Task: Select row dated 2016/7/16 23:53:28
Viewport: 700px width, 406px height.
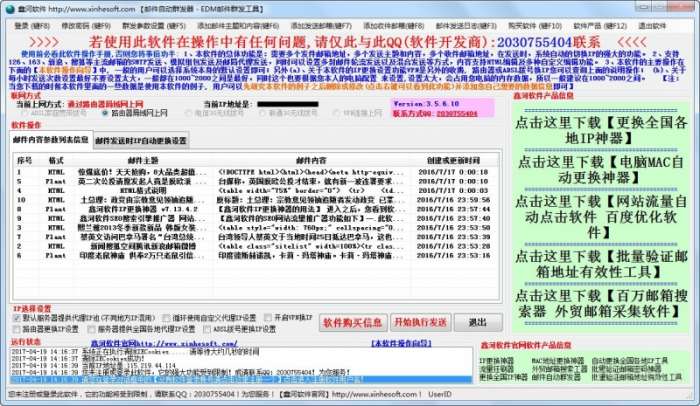Action: (x=256, y=246)
